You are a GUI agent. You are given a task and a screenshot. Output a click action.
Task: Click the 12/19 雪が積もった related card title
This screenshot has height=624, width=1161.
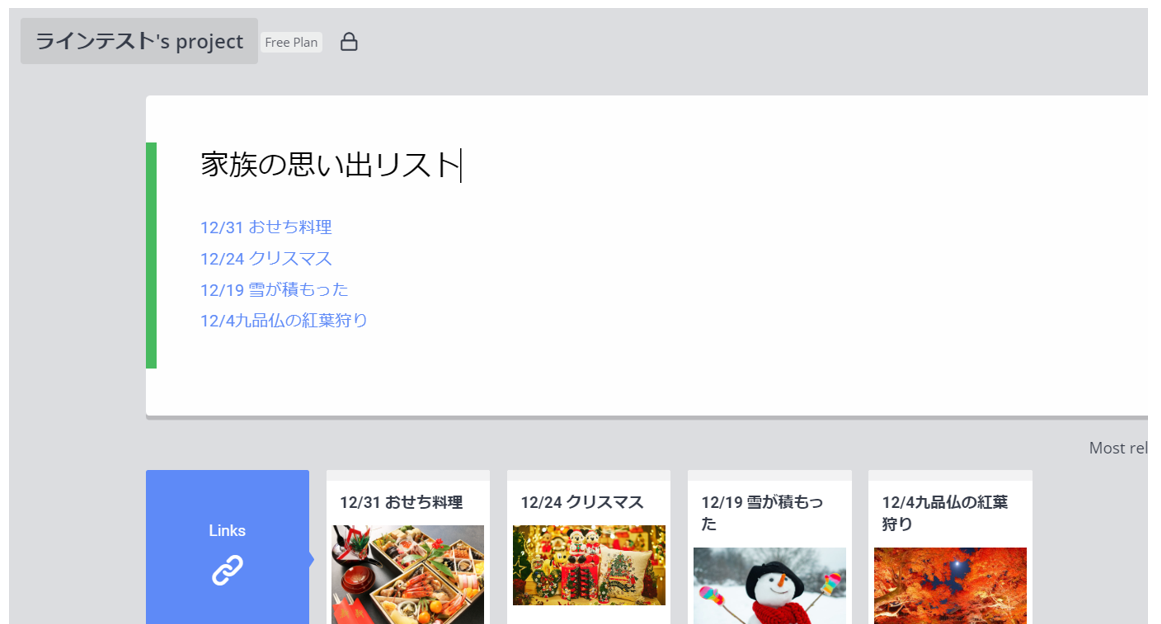[x=762, y=510]
